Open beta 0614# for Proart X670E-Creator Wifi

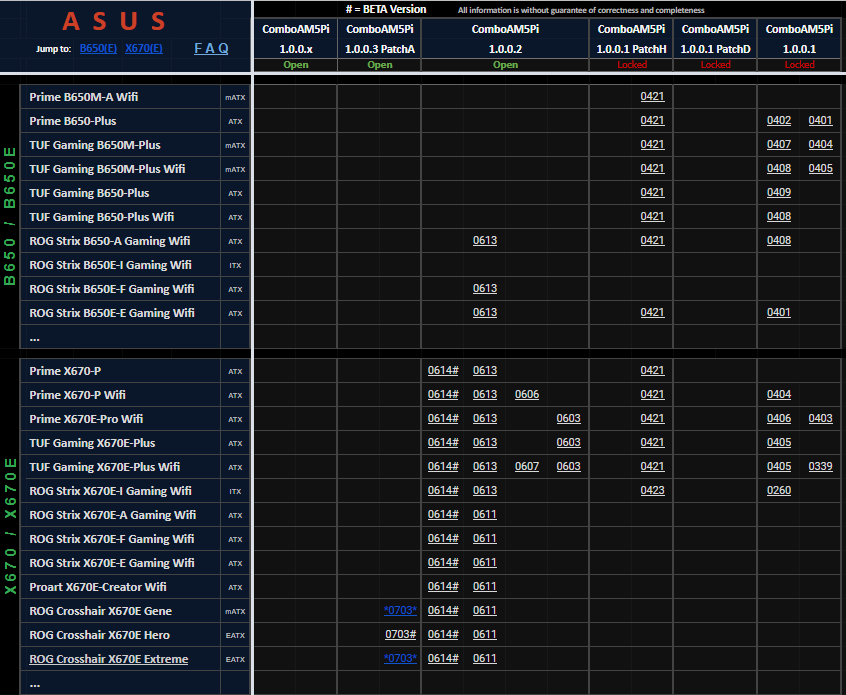coord(443,587)
